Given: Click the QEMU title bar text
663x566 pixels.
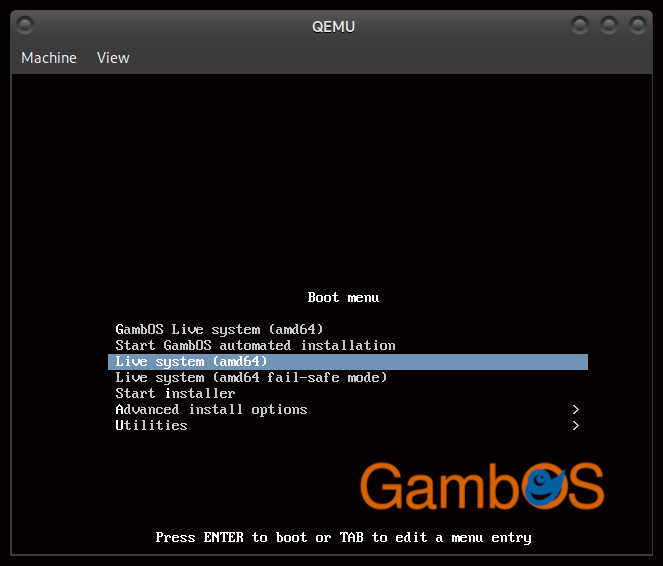Looking at the screenshot, I should point(332,25).
